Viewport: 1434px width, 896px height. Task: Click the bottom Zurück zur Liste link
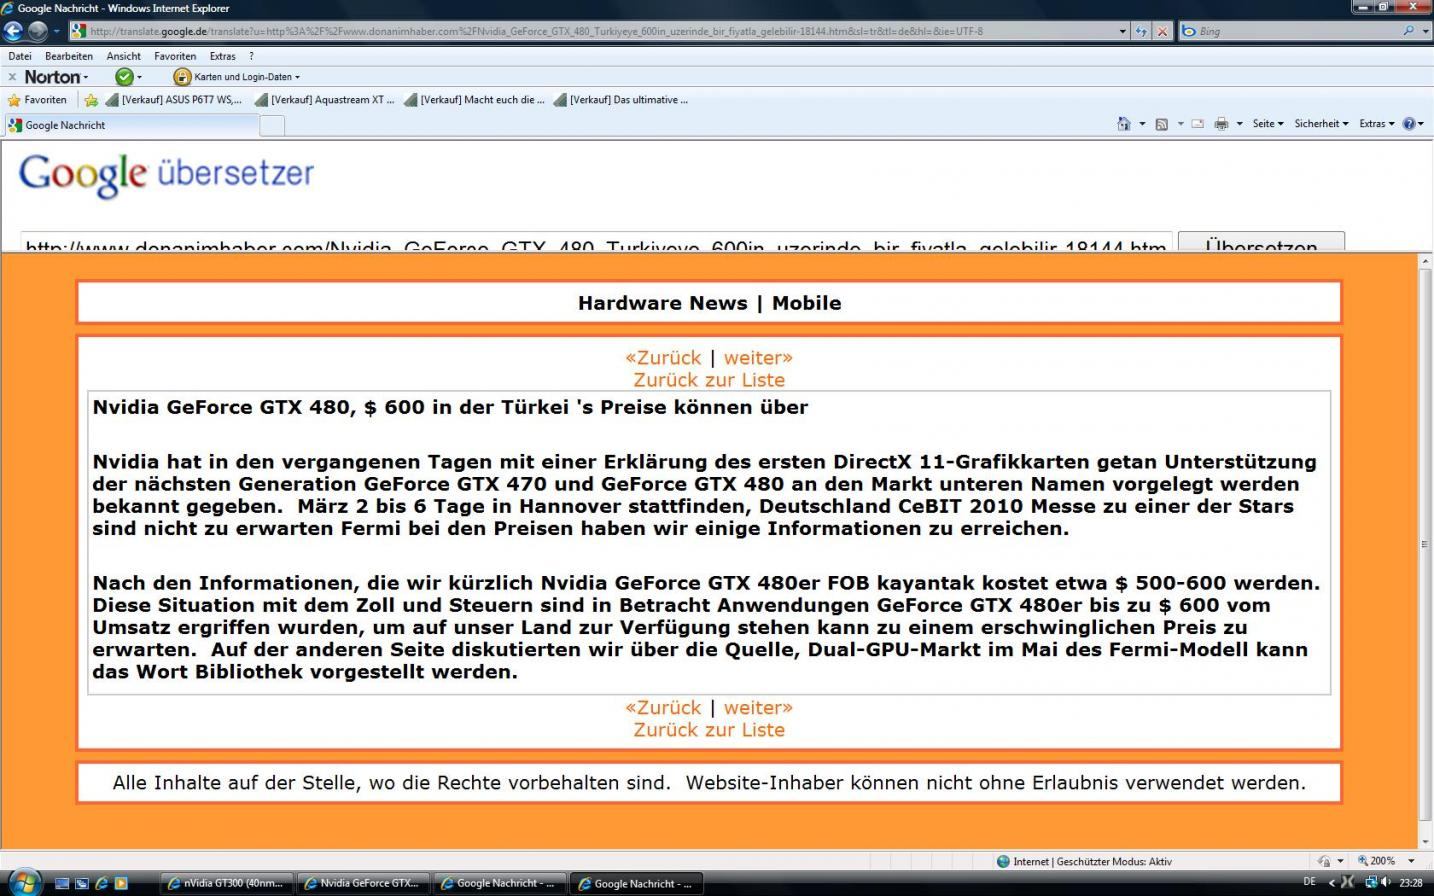[709, 730]
